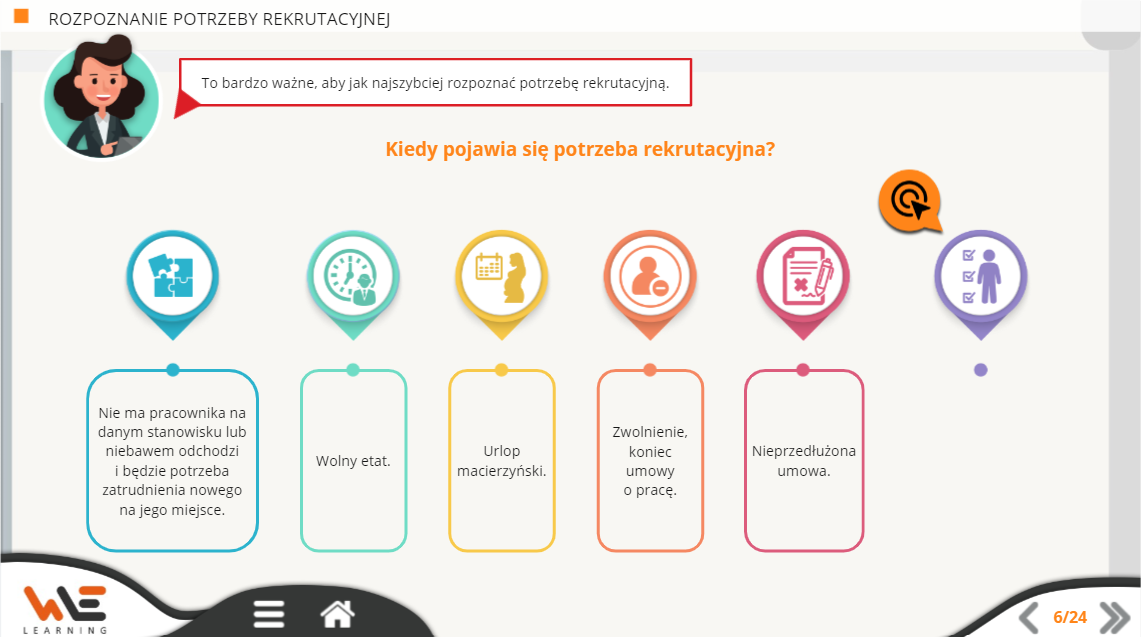Click heading 'Kiedy pojawia się potrzeba rekrutacyjna?'
Image resolution: width=1142 pixels, height=637 pixels.
click(580, 149)
